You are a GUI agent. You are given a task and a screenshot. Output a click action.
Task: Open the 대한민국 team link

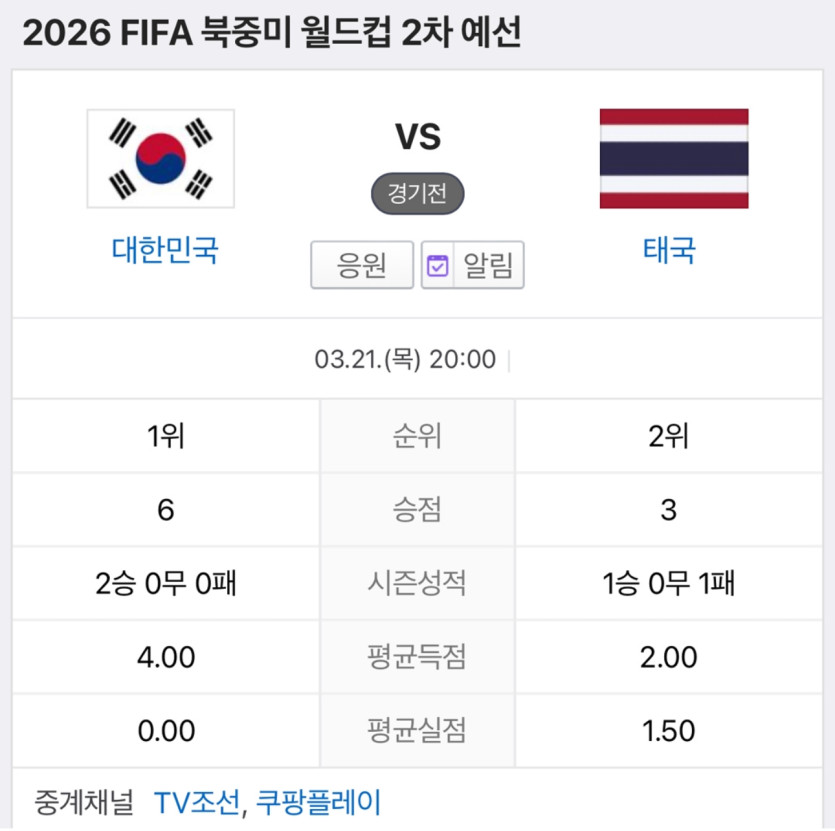(x=165, y=249)
